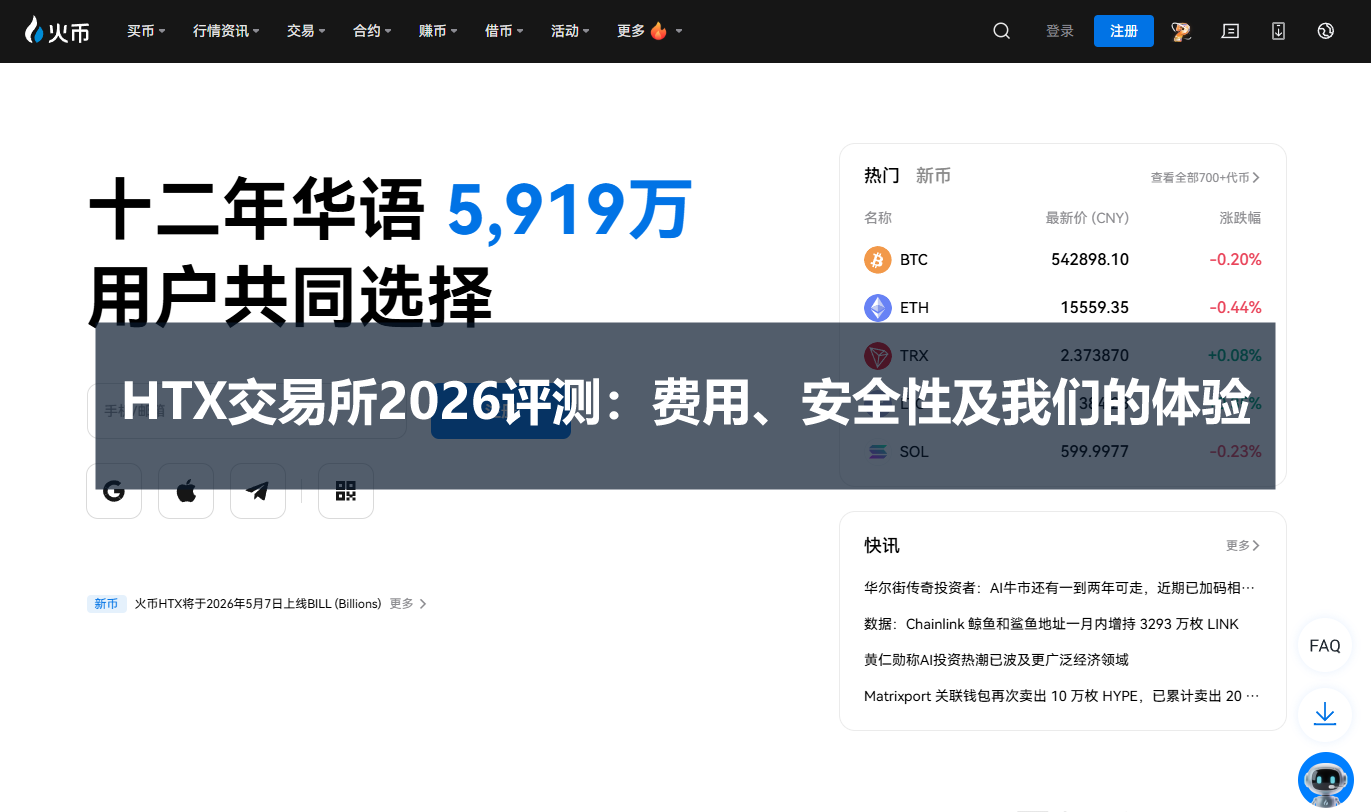Switch to the 热门 tab
The height and width of the screenshot is (812, 1371).
tap(882, 176)
